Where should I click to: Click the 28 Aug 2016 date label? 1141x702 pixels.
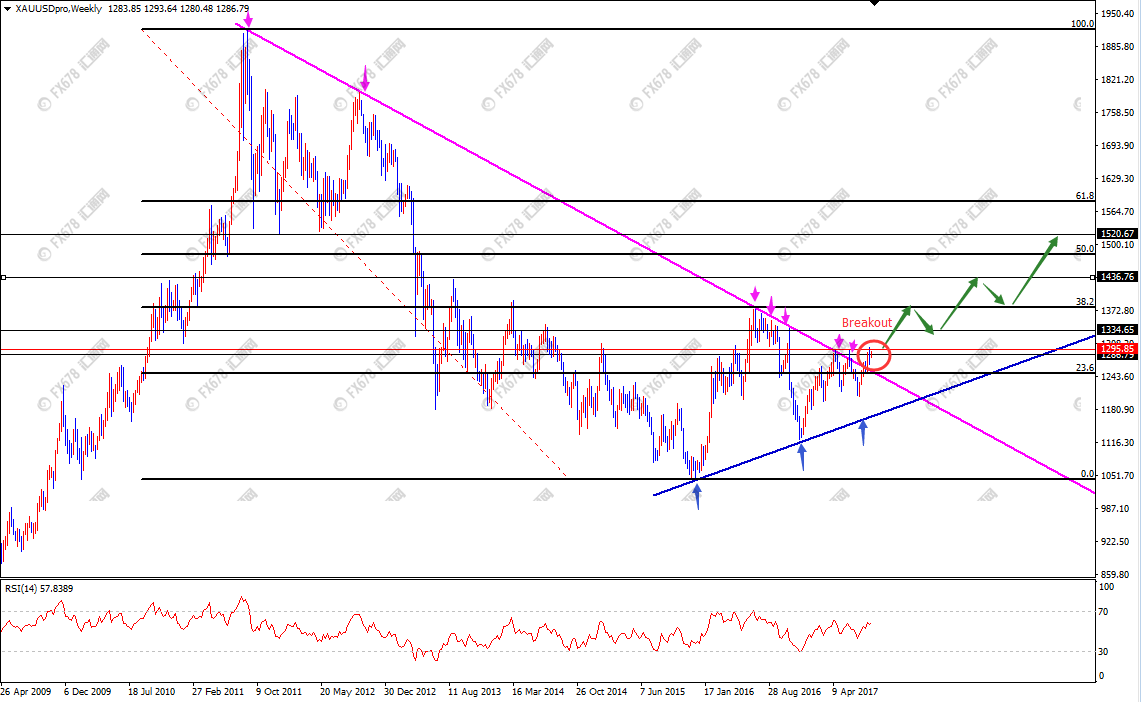point(795,692)
